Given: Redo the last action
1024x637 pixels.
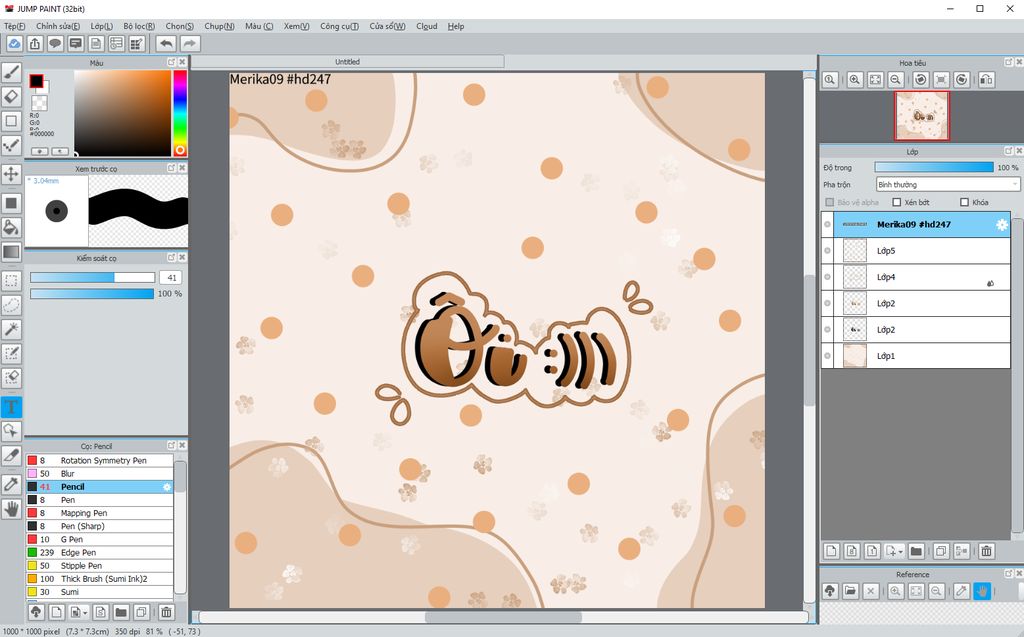Looking at the screenshot, I should [x=189, y=44].
